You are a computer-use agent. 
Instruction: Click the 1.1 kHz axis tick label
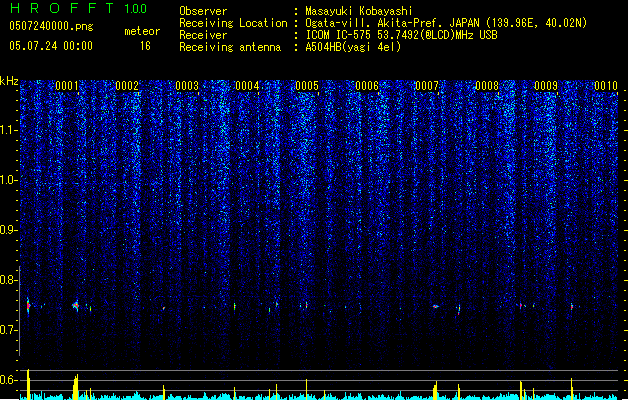pos(8,130)
